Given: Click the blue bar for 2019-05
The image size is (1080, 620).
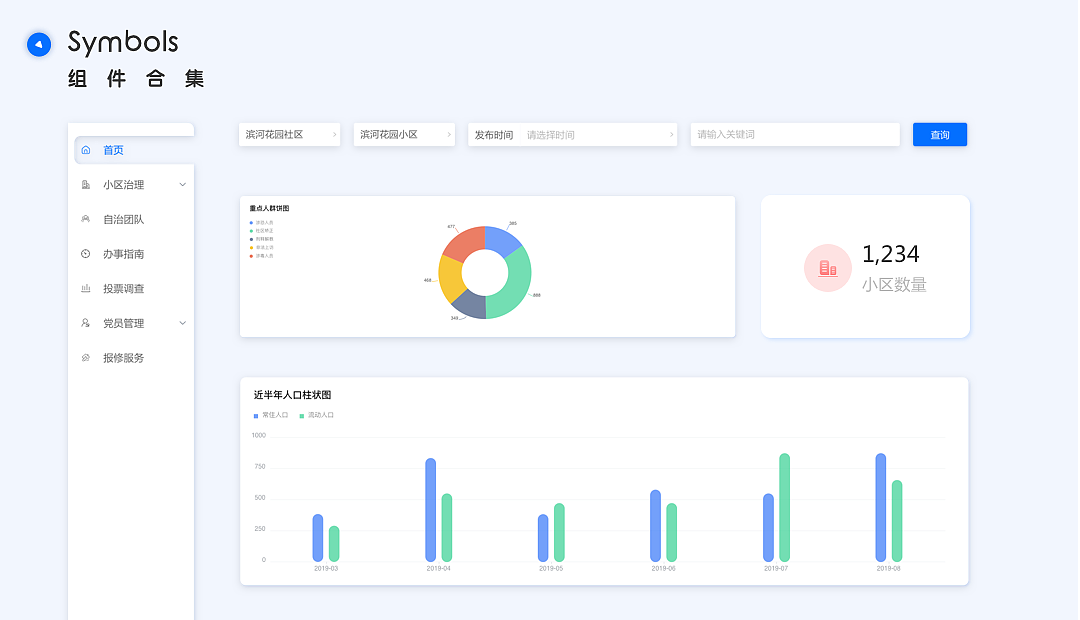Looking at the screenshot, I should coord(543,538).
